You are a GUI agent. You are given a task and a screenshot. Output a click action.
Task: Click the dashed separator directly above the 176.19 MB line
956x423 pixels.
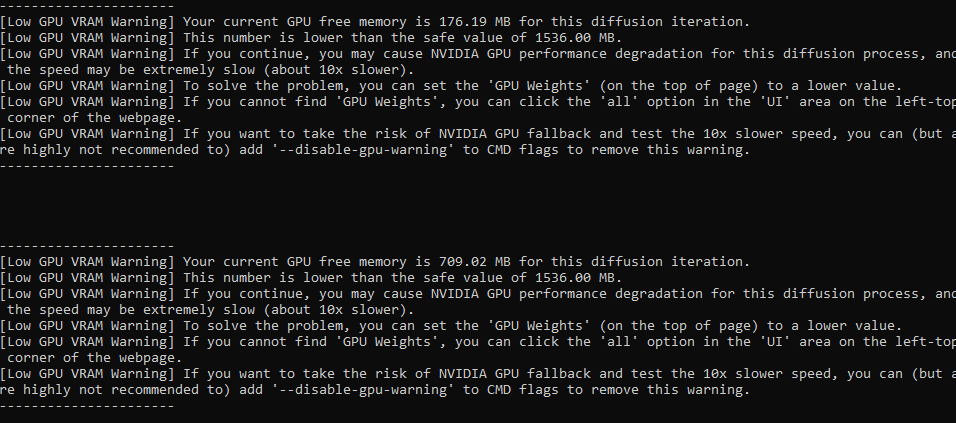(x=87, y=6)
